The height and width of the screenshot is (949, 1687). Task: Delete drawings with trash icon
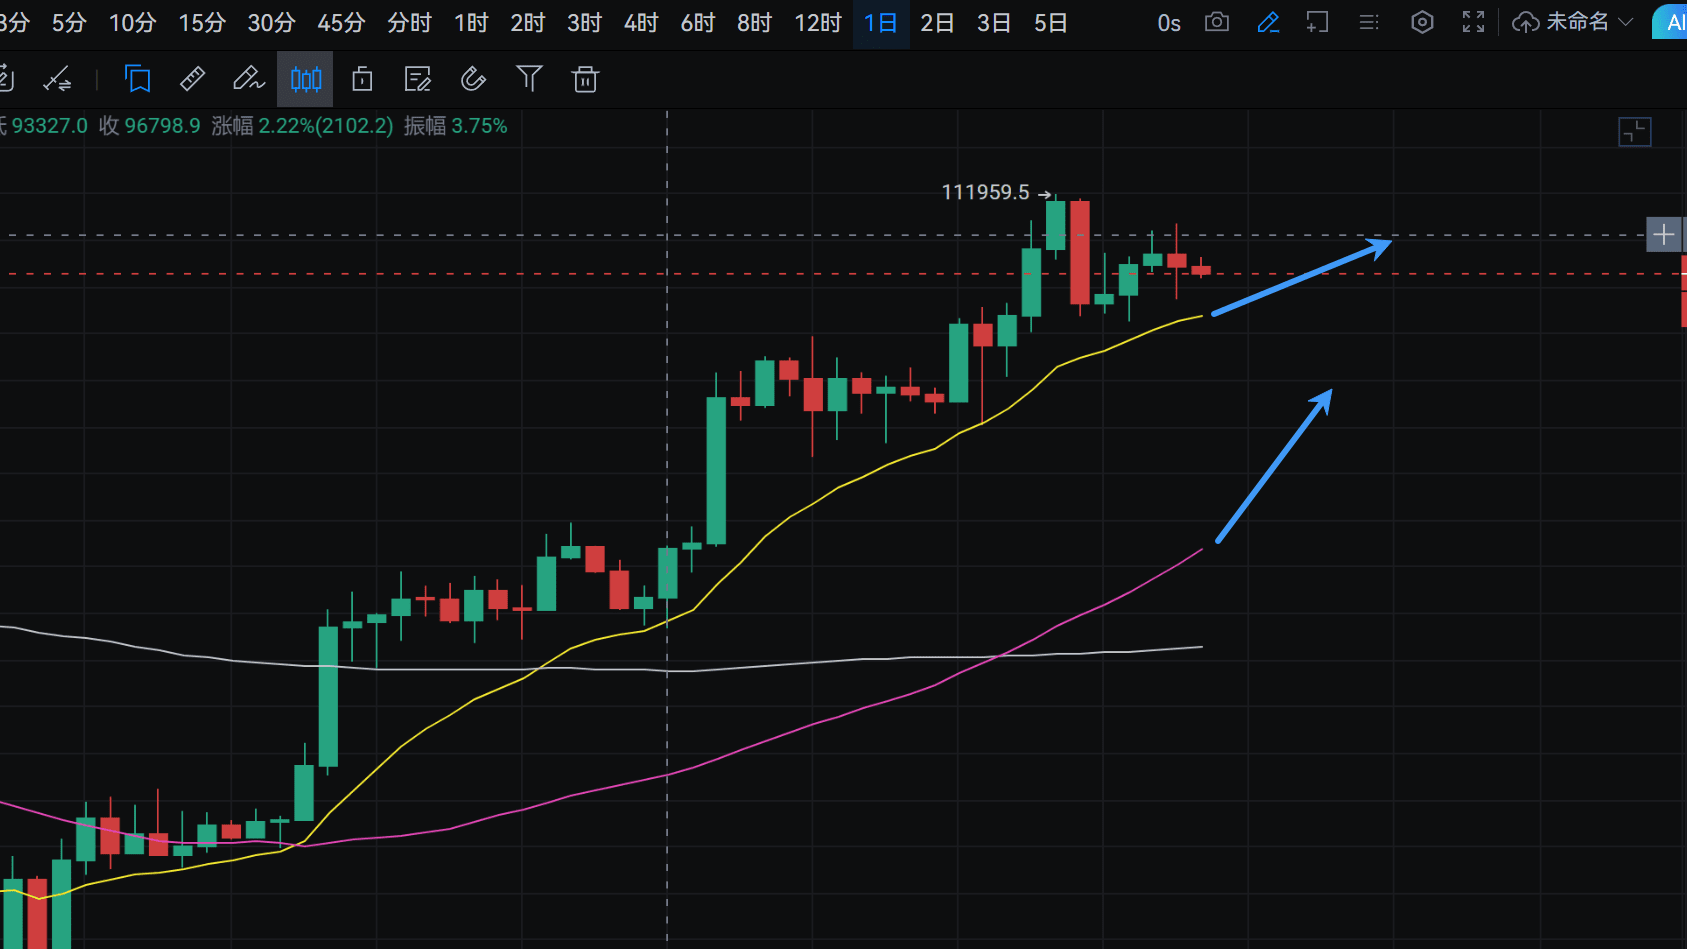[585, 79]
